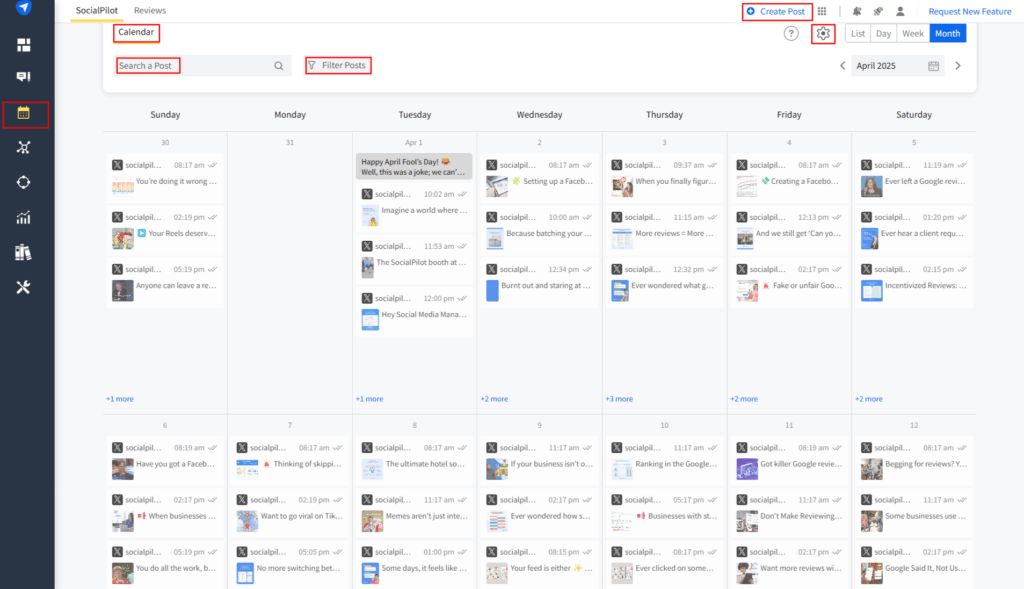The image size is (1024, 589).
Task: Open the tools wrench icon at sidebar bottom
Action: tap(26, 287)
